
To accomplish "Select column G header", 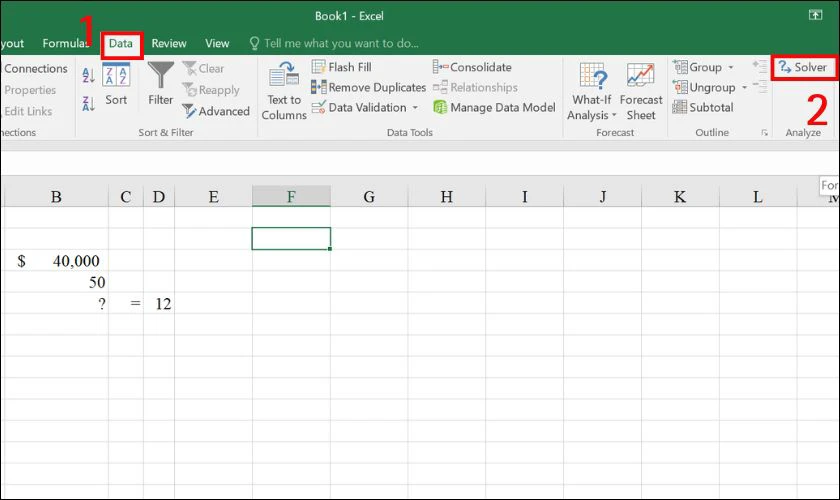I will pyautogui.click(x=369, y=197).
